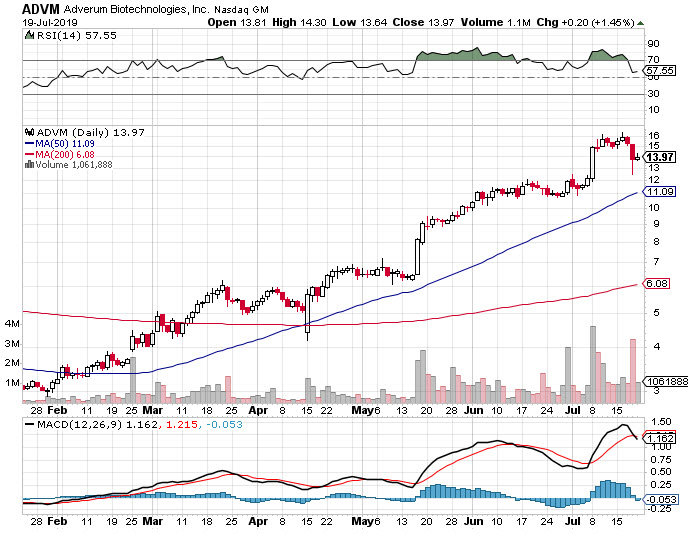Click the tall pink volume bar after Jul 15

pyautogui.click(x=633, y=371)
